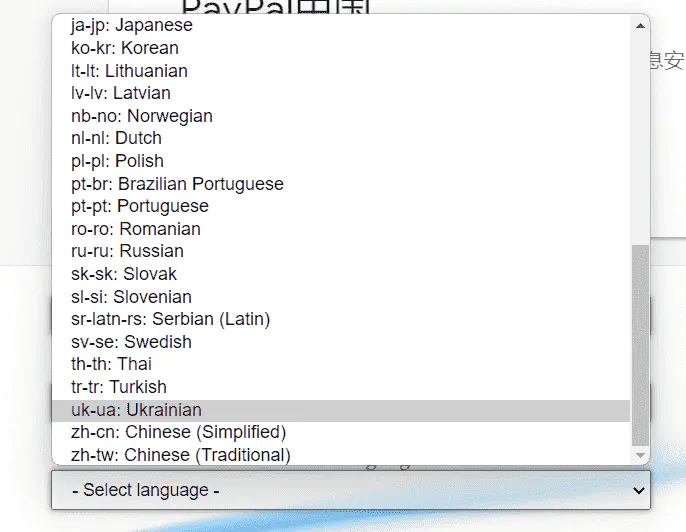Image resolution: width=686 pixels, height=532 pixels.
Task: Open the Select language dropdown
Action: pos(351,490)
